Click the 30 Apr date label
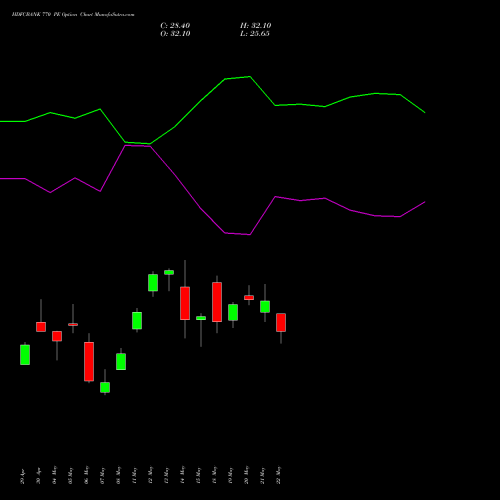 [x=38, y=476]
